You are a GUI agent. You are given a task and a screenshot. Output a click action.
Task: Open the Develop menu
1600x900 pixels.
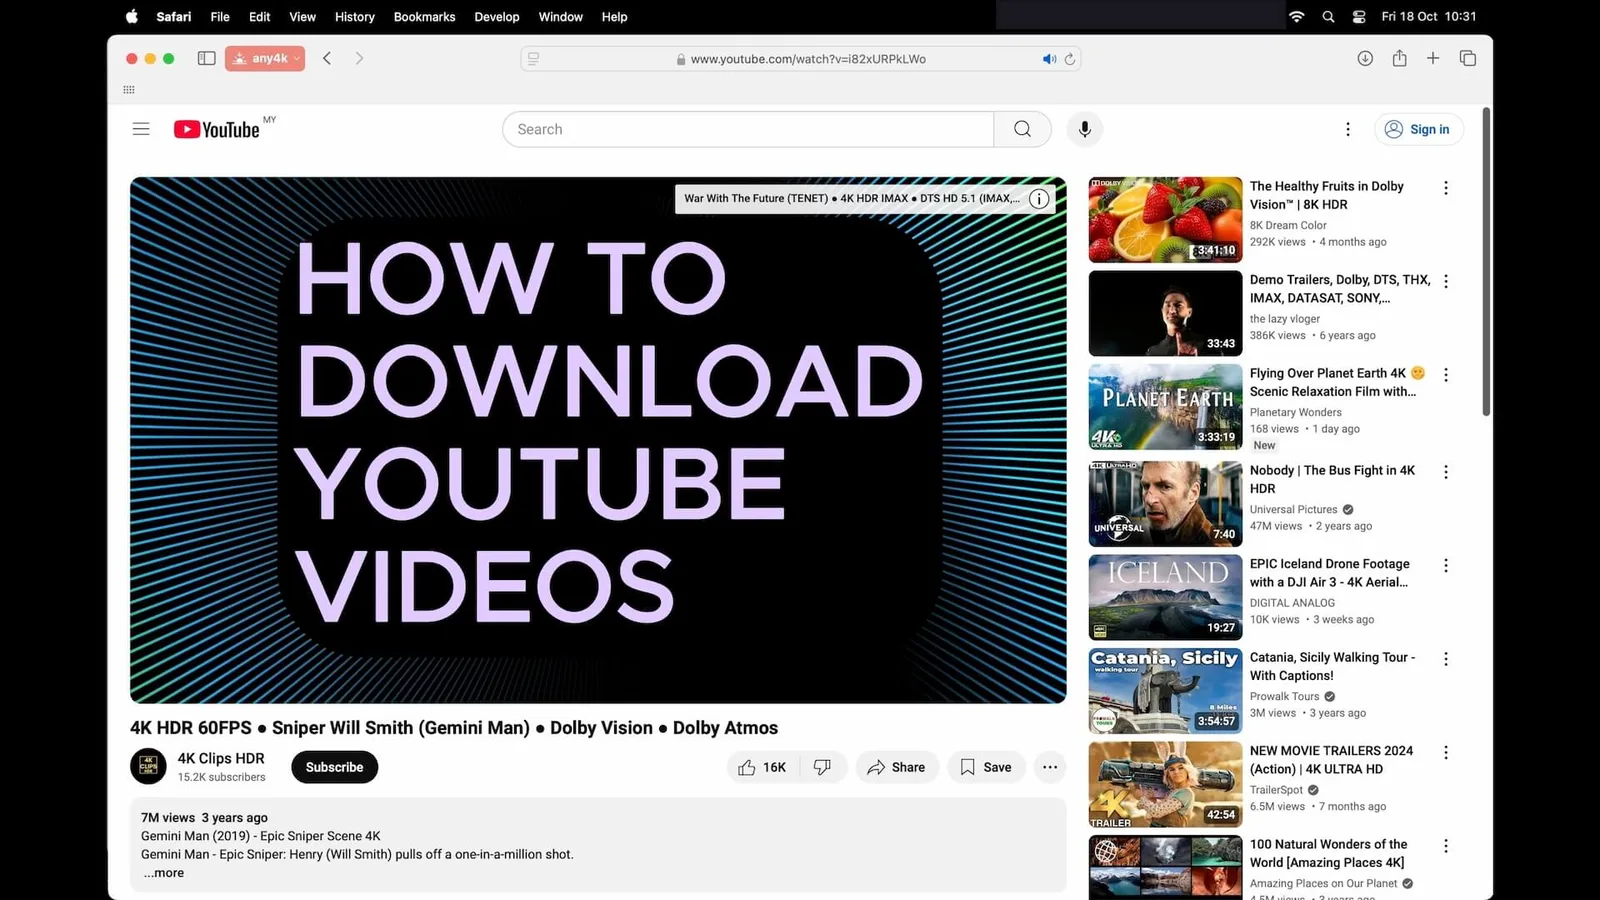(497, 16)
